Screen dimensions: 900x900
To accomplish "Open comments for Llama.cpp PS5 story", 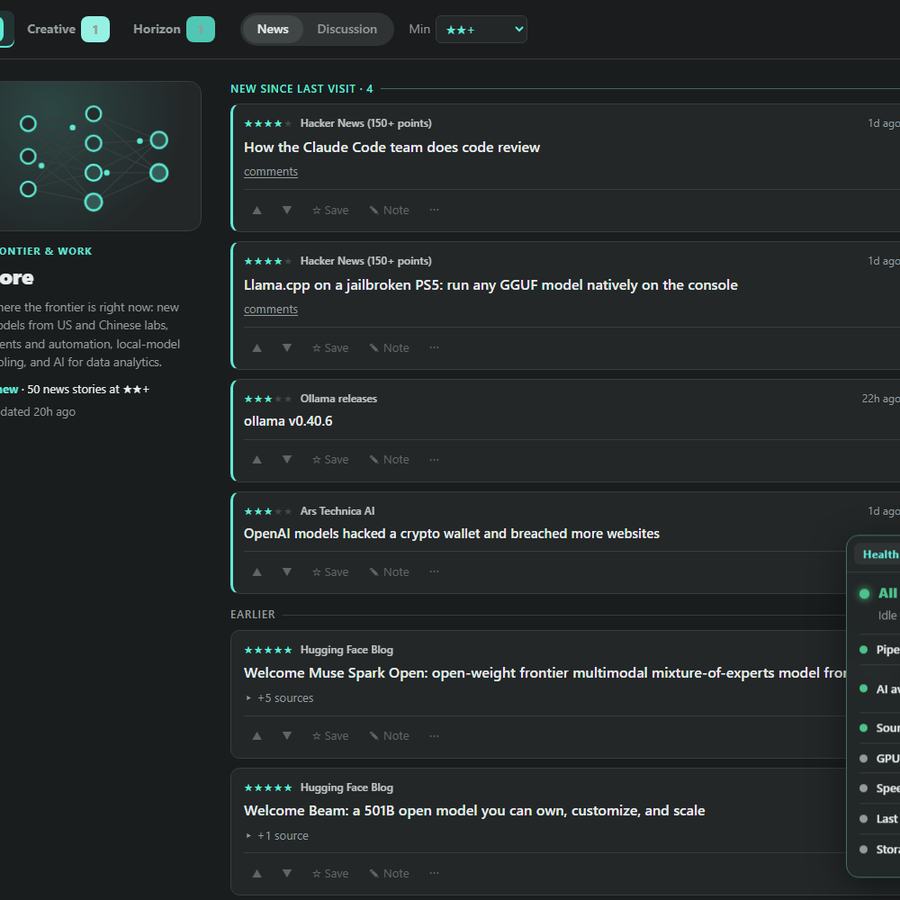I will click(x=271, y=309).
